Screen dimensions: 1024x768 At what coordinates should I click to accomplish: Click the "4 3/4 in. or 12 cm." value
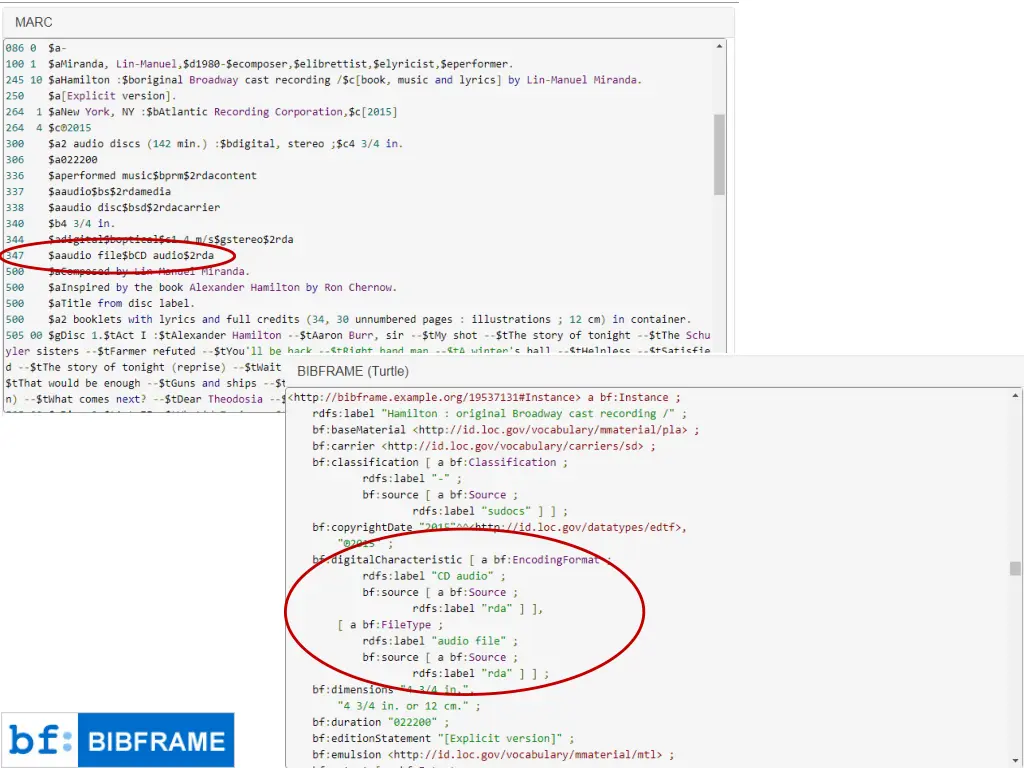point(403,706)
